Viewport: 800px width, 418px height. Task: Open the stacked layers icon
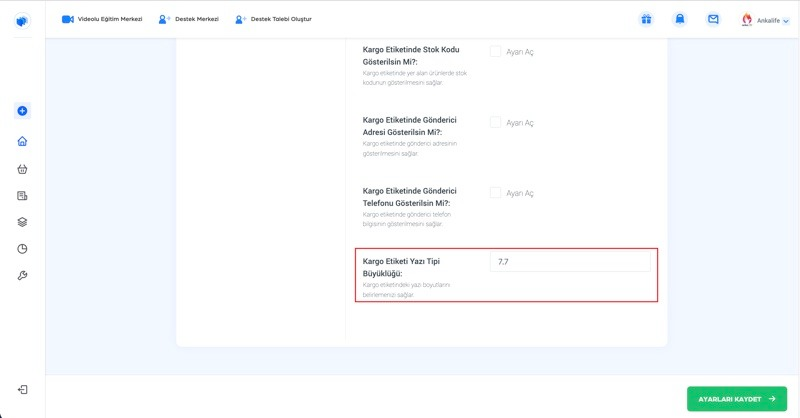pos(22,222)
